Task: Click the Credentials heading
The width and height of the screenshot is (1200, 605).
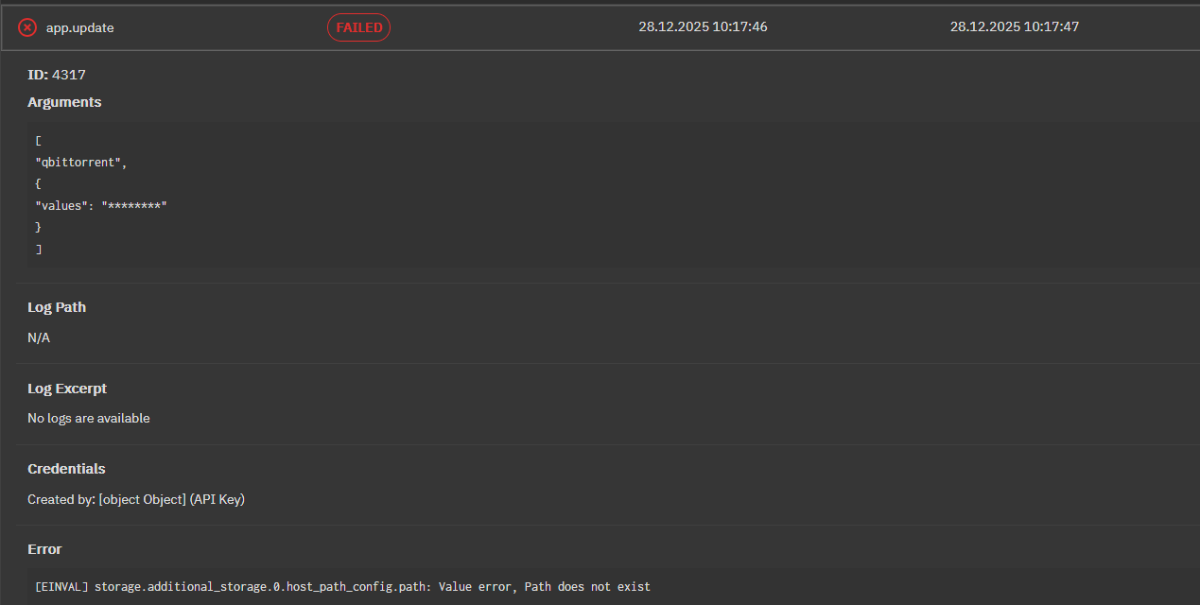Action: [x=66, y=469]
